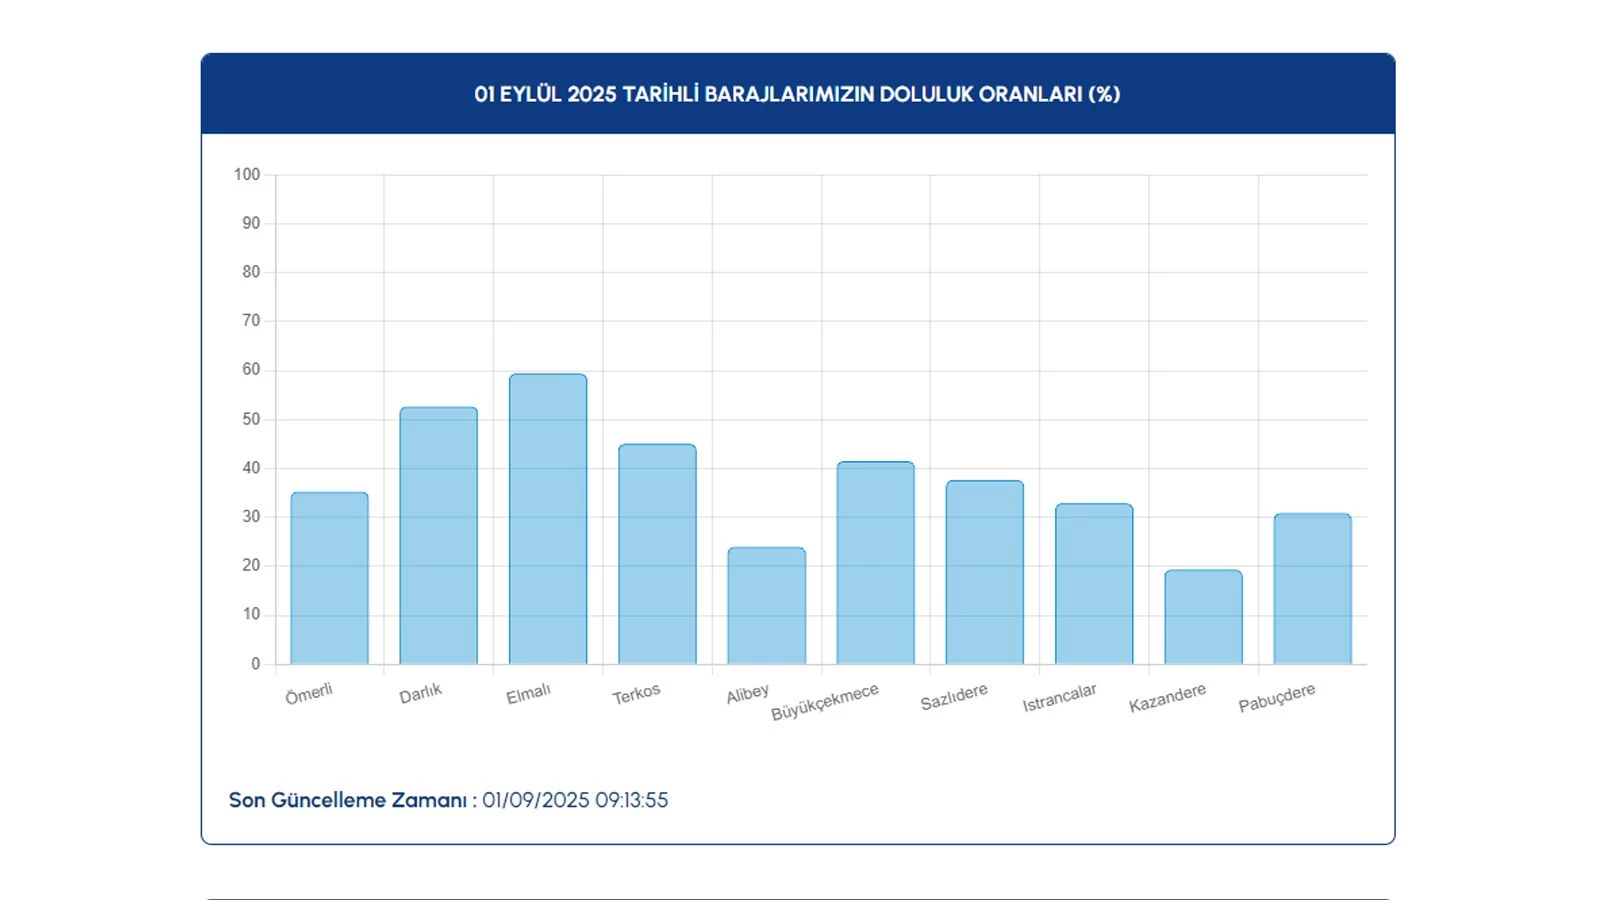Select the Pabuçdere bar
Image resolution: width=1600 pixels, height=900 pixels.
(1312, 588)
